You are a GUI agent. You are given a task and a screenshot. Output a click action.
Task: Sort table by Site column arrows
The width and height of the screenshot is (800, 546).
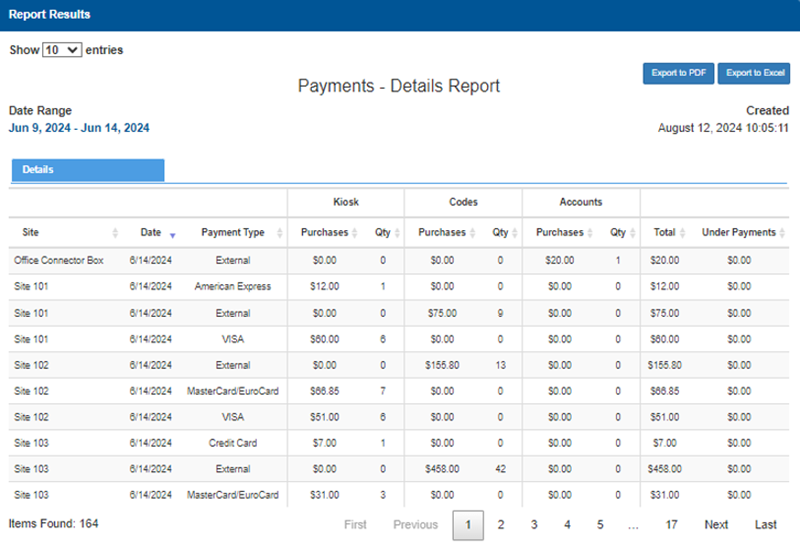pos(115,233)
